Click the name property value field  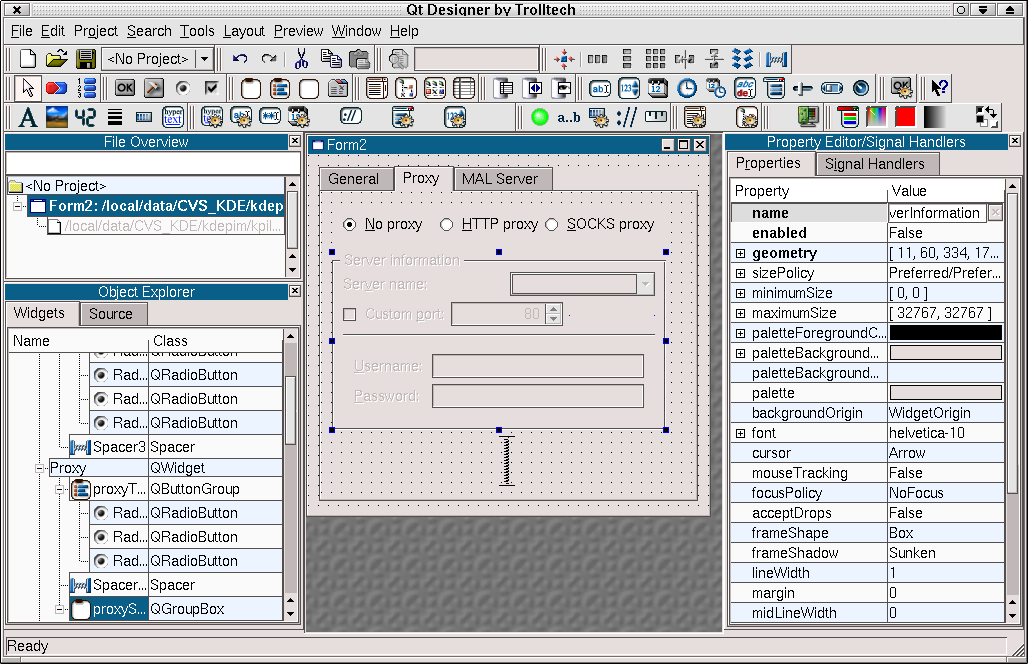point(936,213)
